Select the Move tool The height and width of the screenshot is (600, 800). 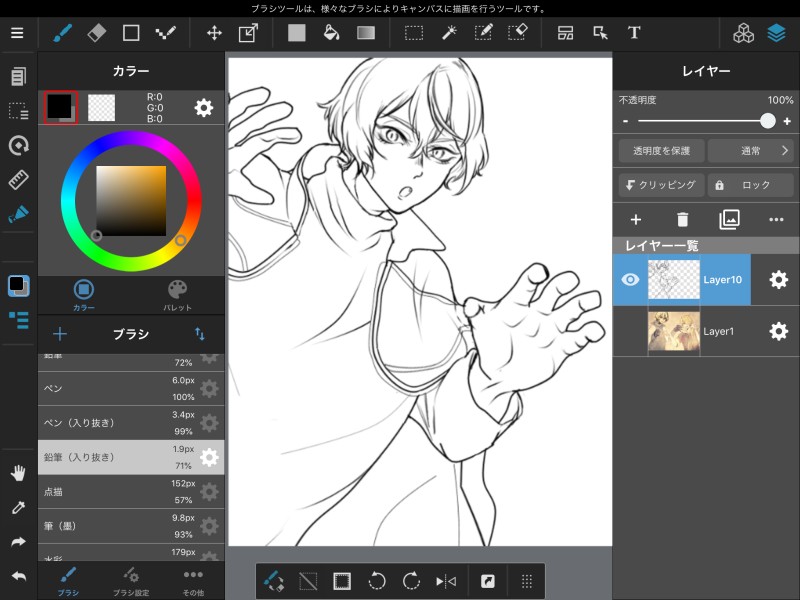(x=214, y=33)
